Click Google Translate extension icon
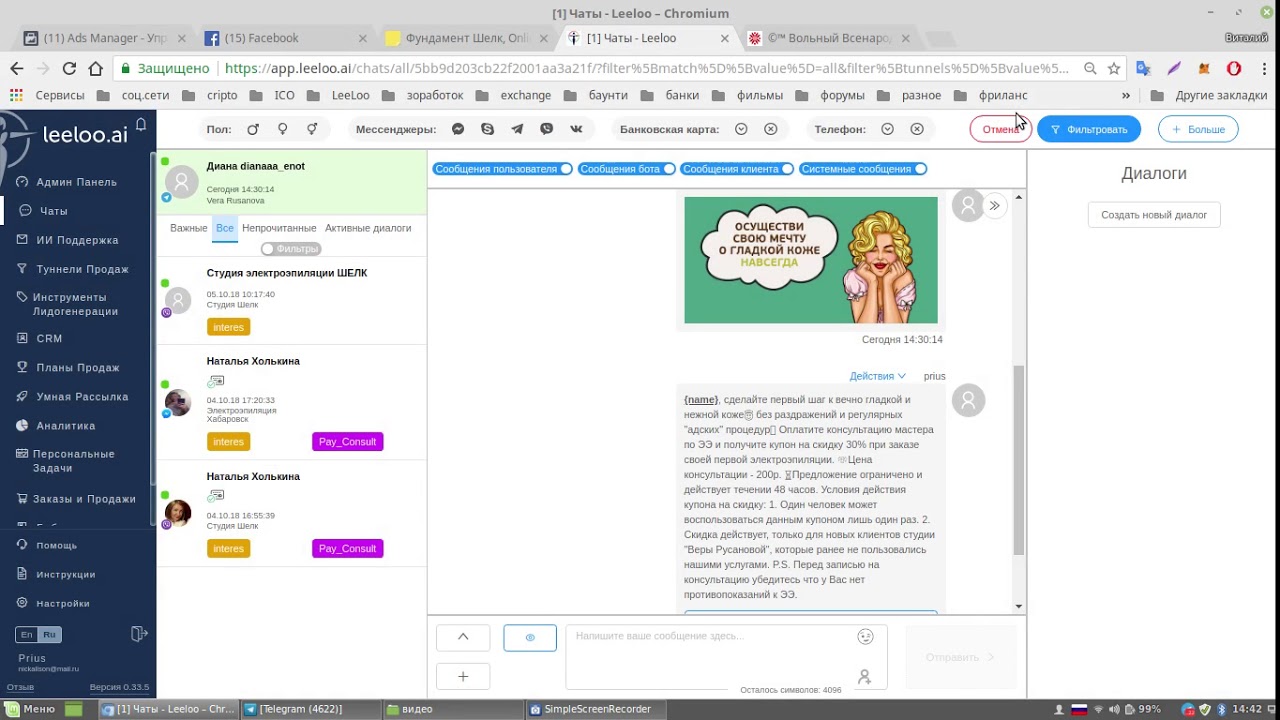The image size is (1280, 720). tap(1143, 69)
